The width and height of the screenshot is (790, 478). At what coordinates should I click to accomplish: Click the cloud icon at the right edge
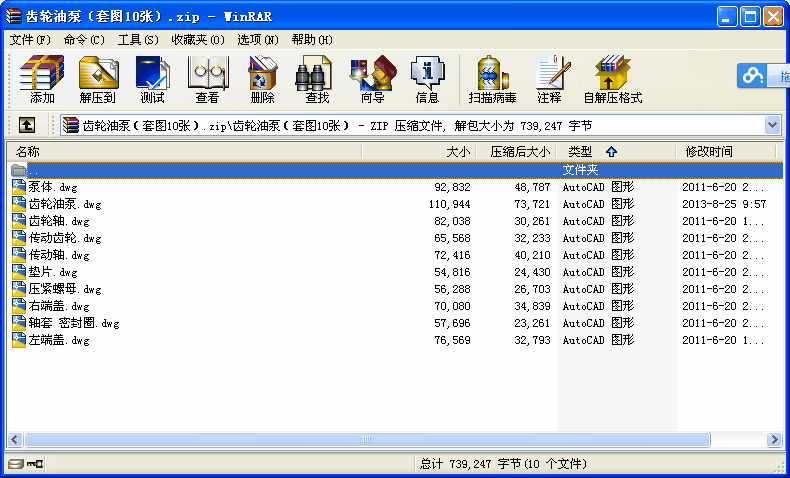753,77
